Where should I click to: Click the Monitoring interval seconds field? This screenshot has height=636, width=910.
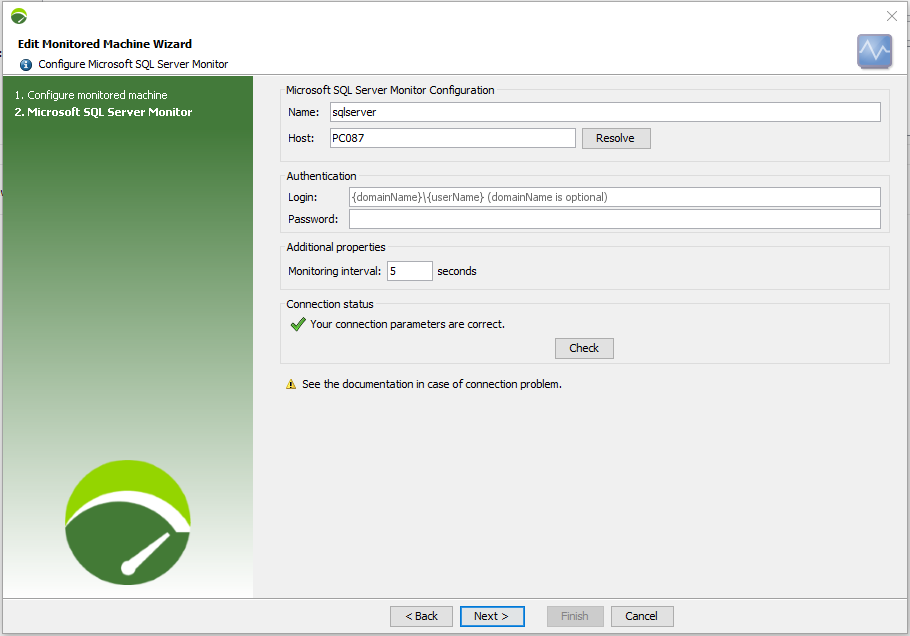[410, 271]
